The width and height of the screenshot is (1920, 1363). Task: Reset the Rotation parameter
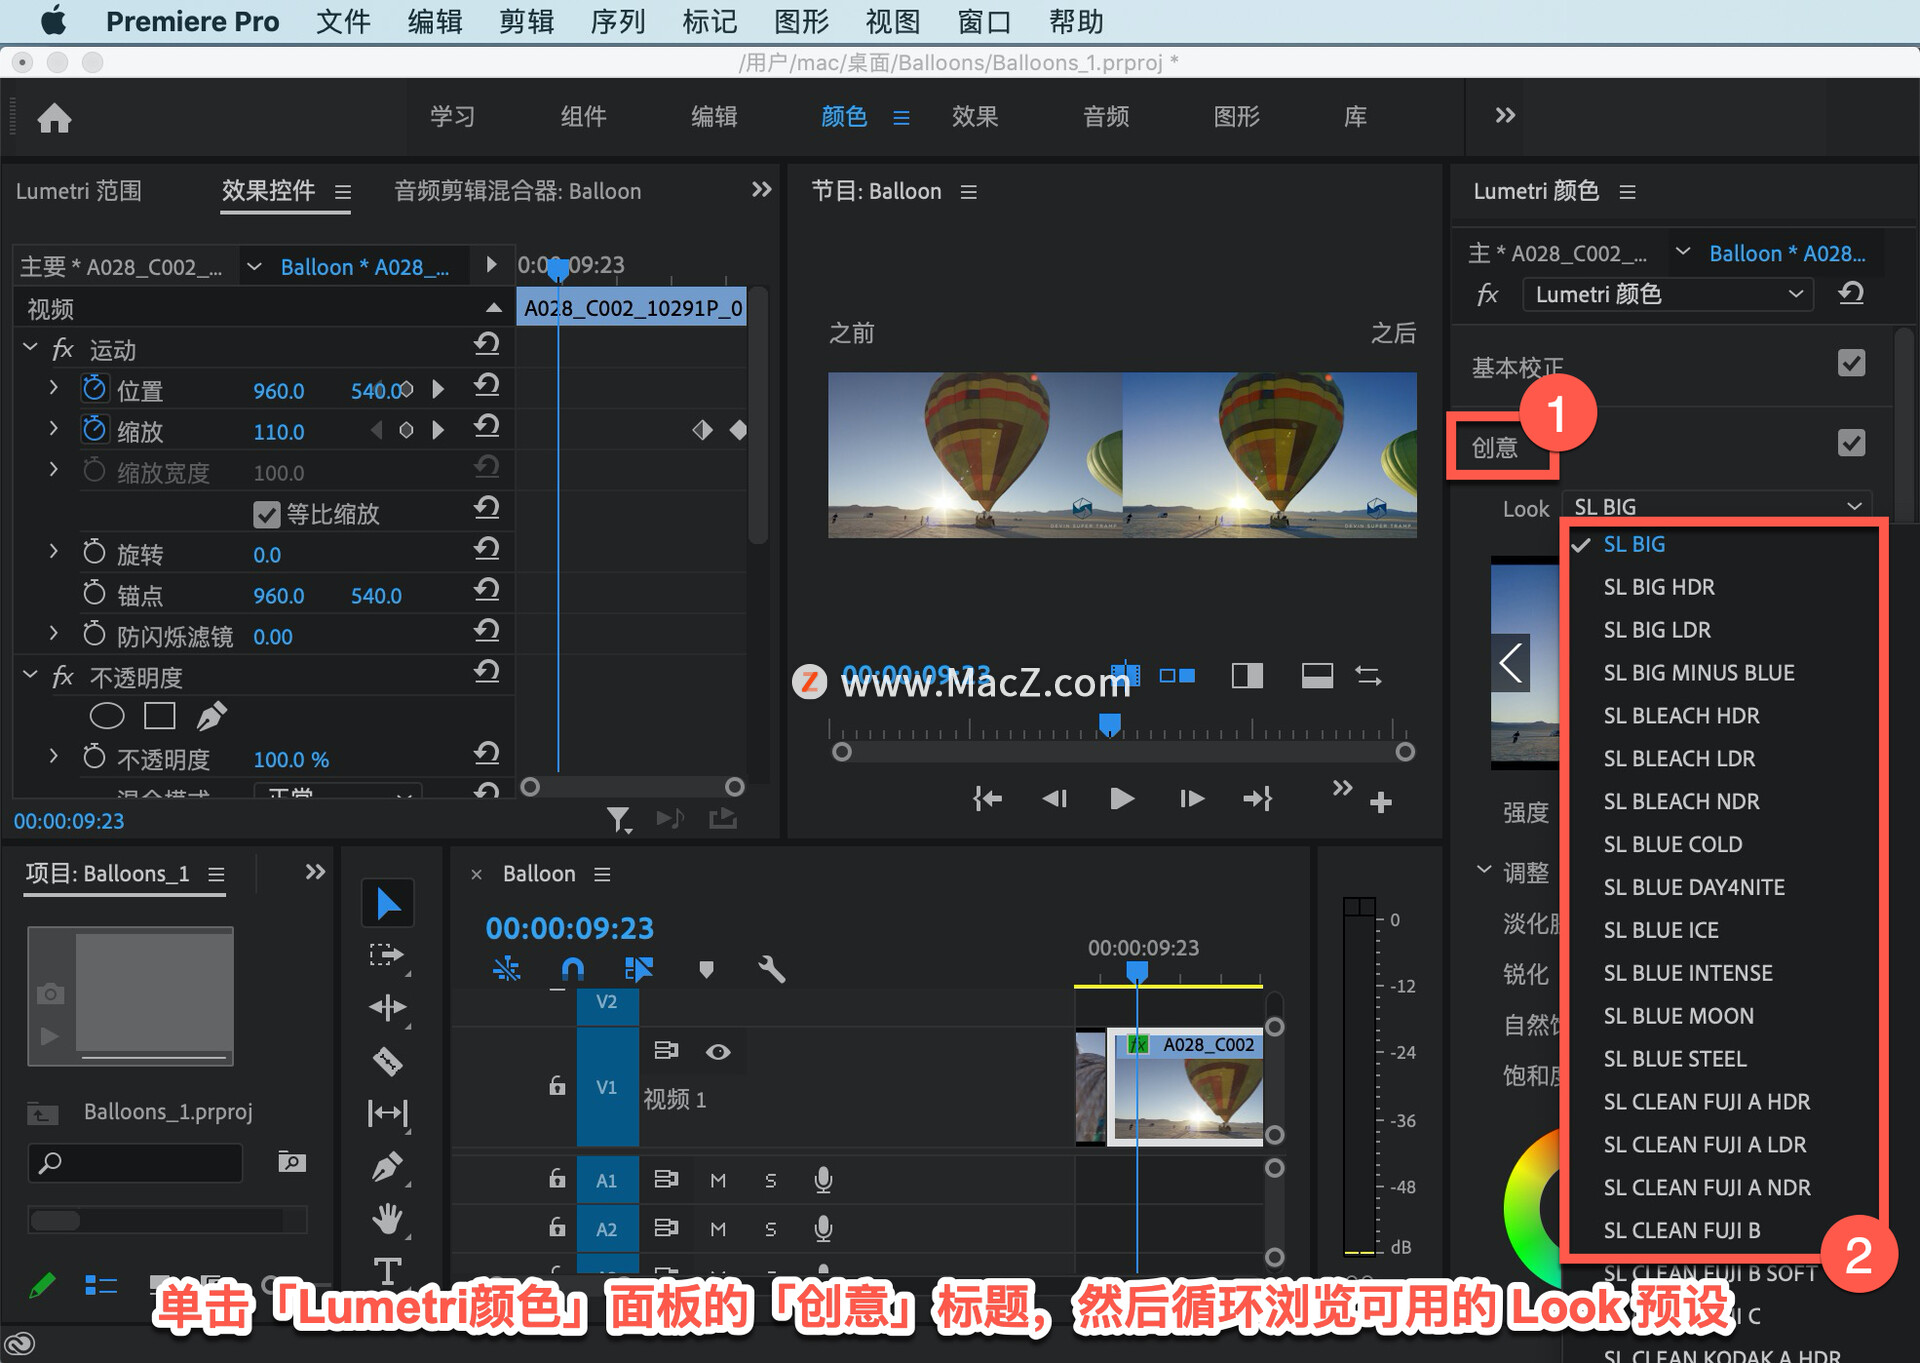487,549
